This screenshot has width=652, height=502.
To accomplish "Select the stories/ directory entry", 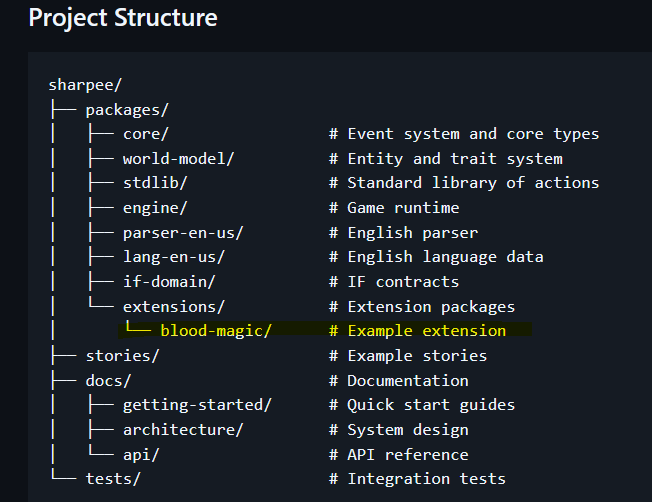I will point(122,356).
